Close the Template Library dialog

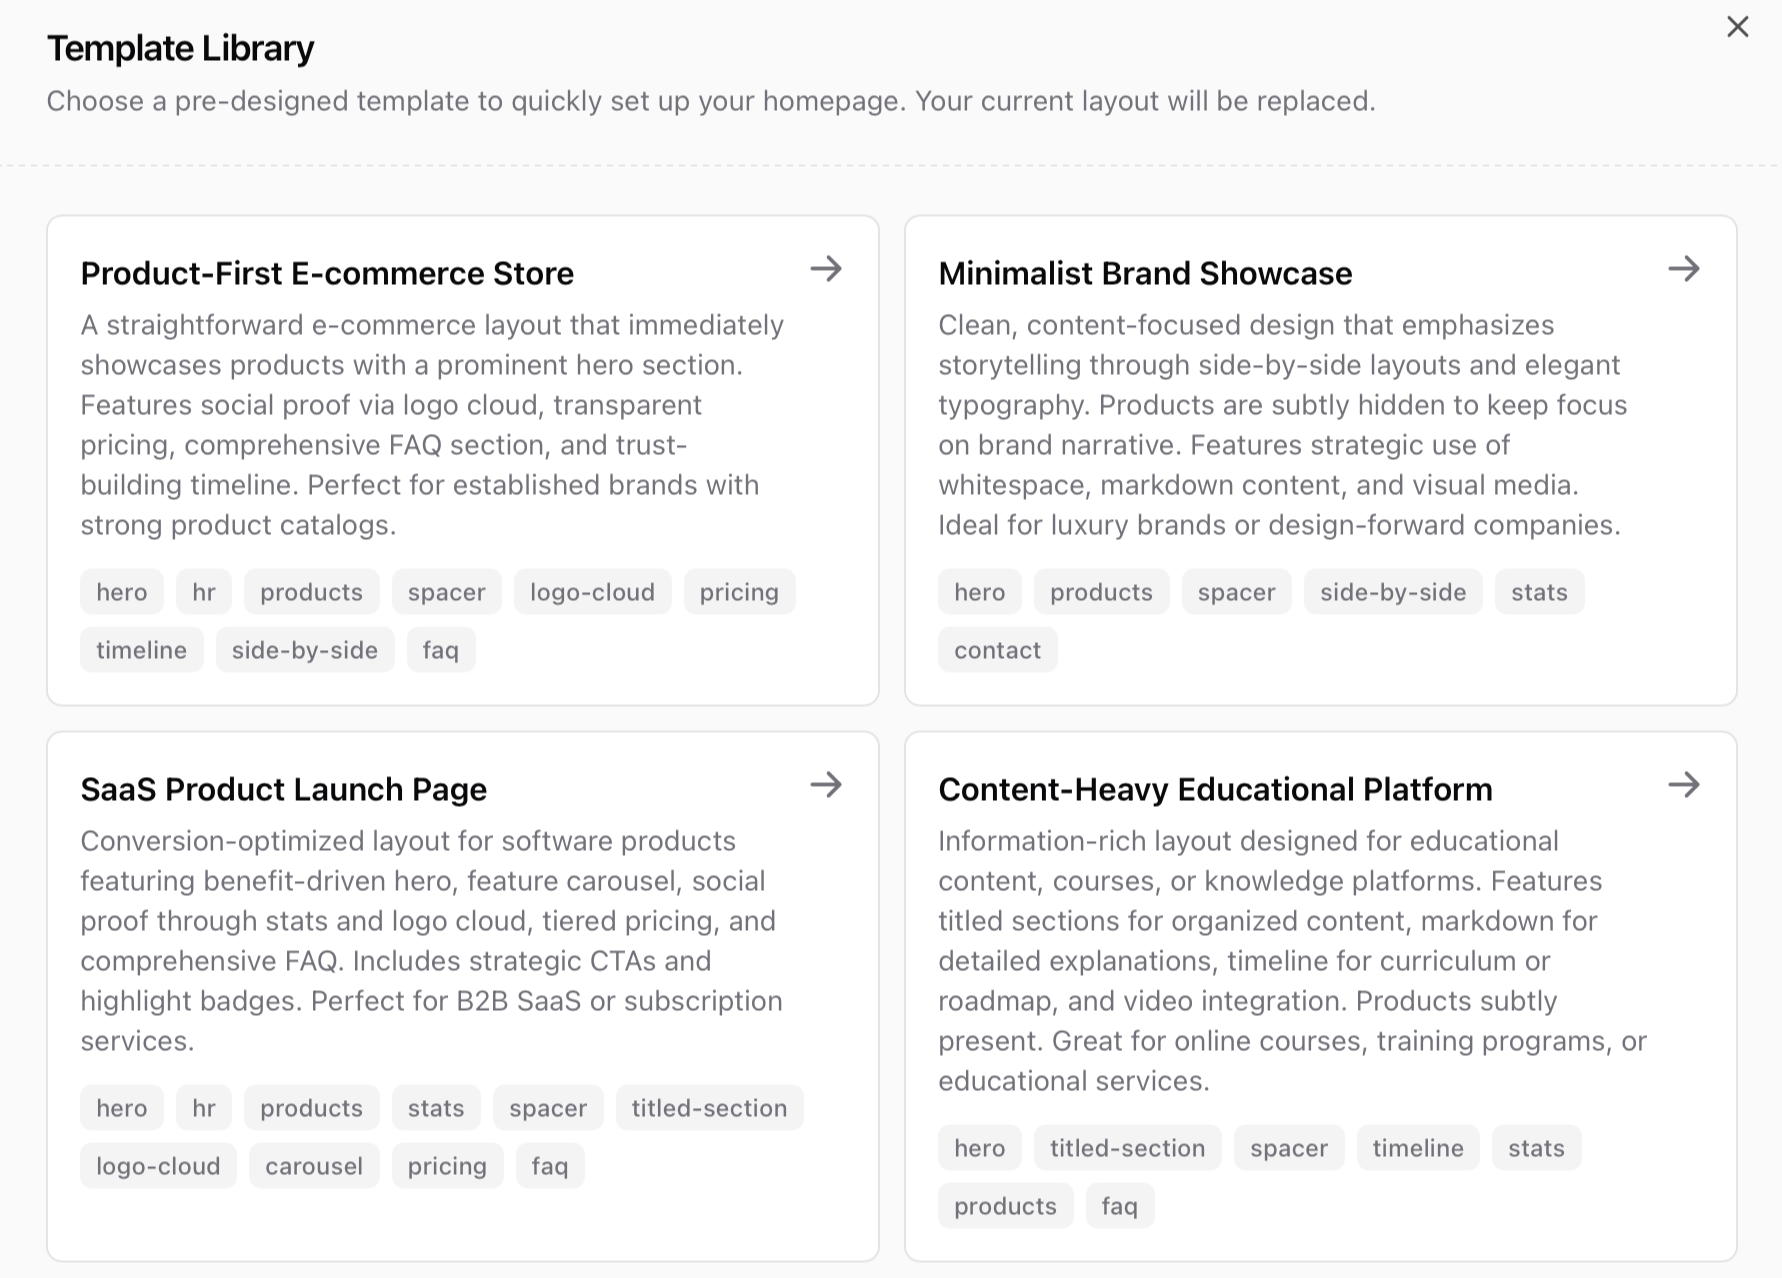click(x=1738, y=27)
